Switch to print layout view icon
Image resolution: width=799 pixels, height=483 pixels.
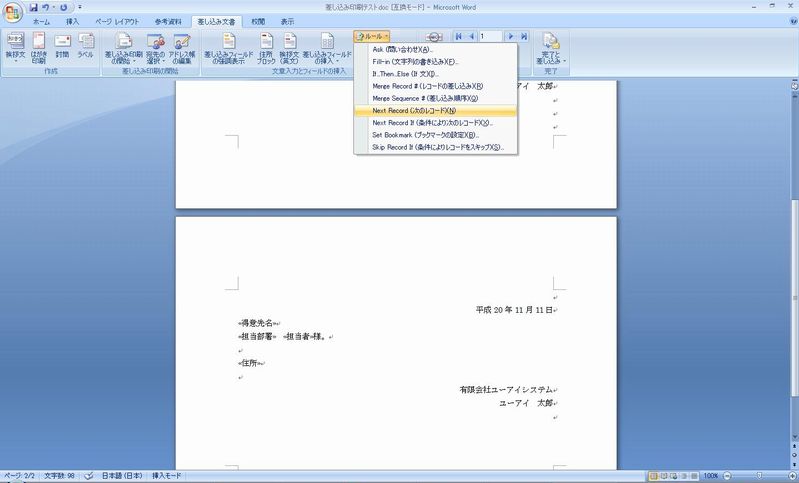(x=653, y=476)
